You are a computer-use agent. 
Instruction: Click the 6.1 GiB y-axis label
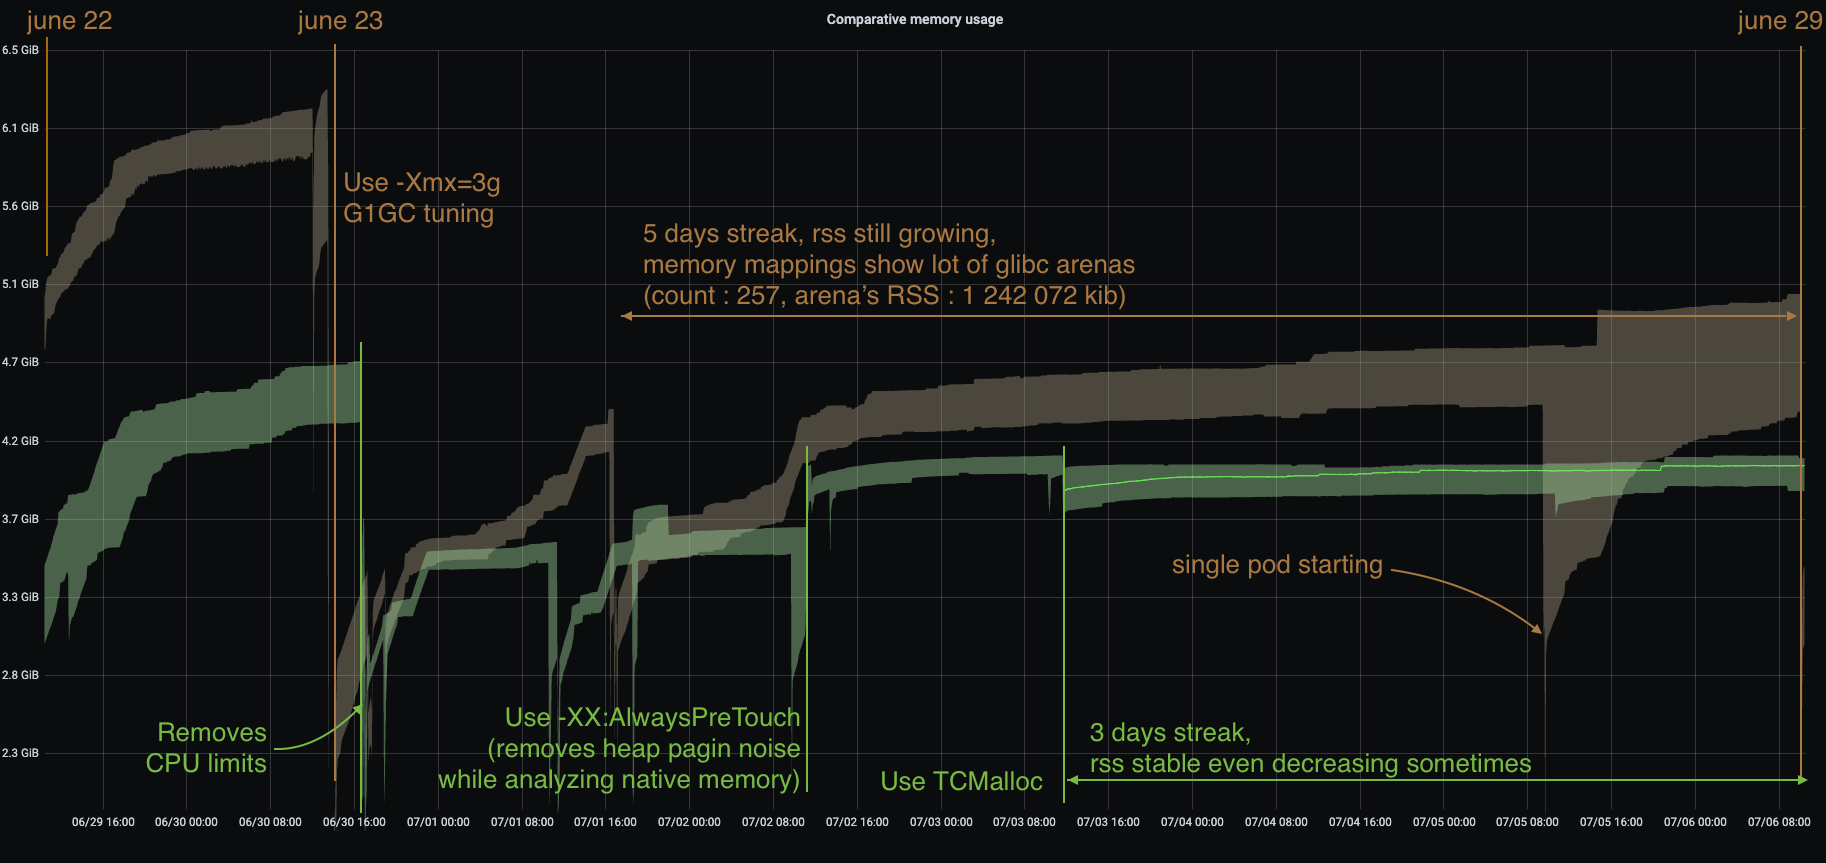point(21,128)
